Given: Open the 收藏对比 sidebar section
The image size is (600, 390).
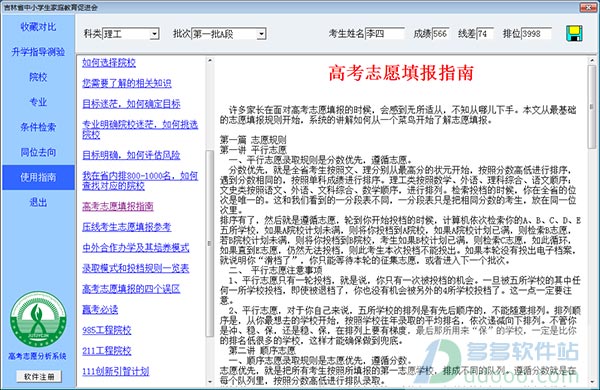Looking at the screenshot, I should (38, 27).
